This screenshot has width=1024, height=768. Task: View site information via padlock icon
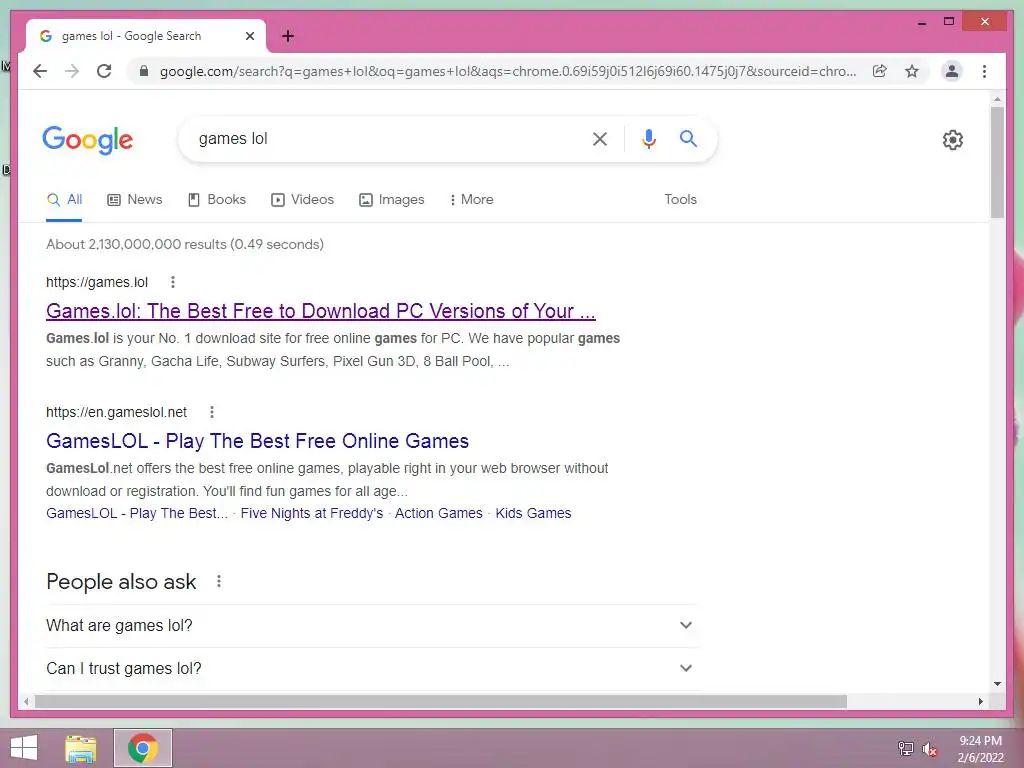[x=144, y=71]
